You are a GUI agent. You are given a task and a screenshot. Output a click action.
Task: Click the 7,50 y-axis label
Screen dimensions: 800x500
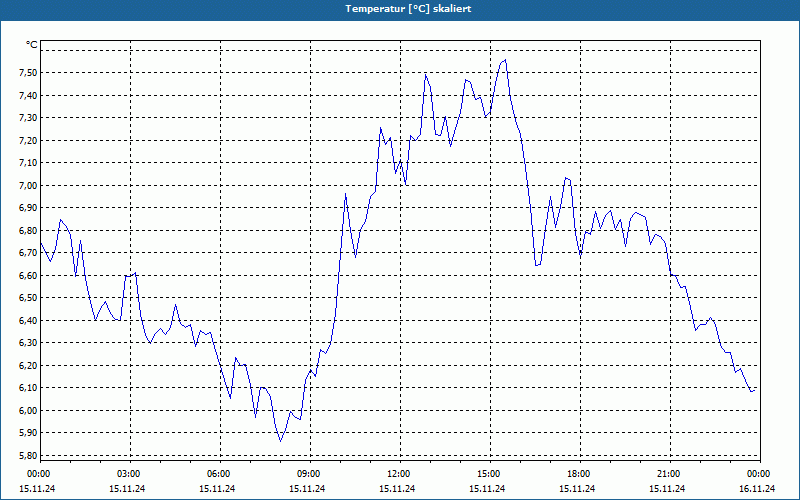(x=28, y=73)
